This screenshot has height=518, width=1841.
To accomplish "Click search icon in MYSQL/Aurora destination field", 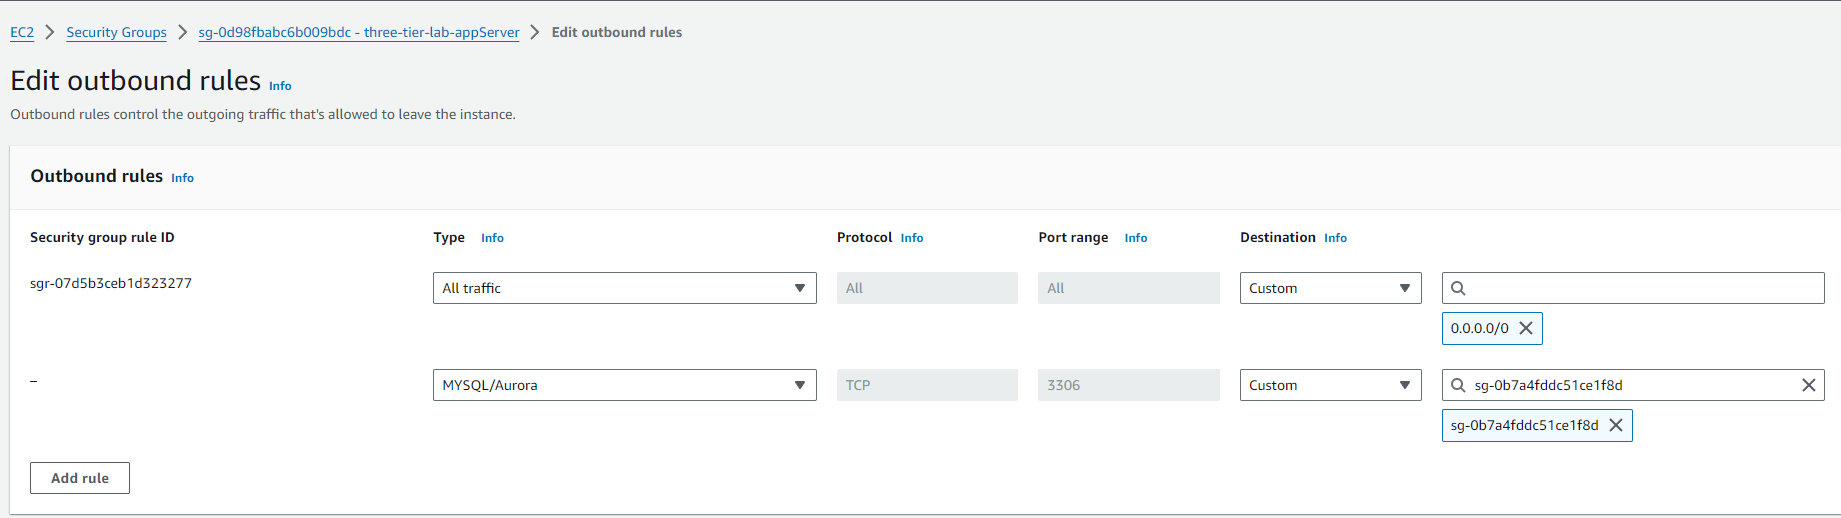I will click(x=1458, y=385).
